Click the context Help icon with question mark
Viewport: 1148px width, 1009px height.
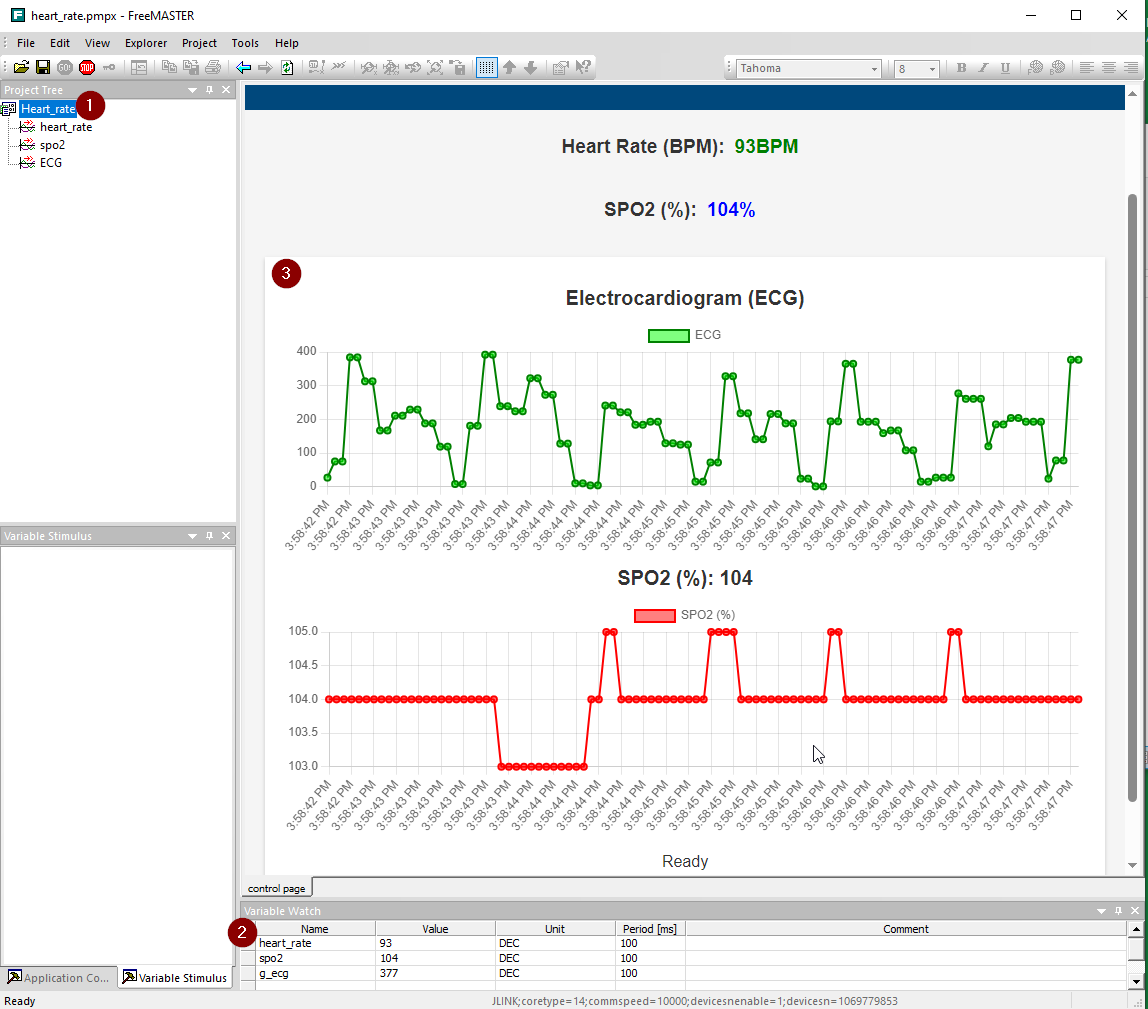583,67
